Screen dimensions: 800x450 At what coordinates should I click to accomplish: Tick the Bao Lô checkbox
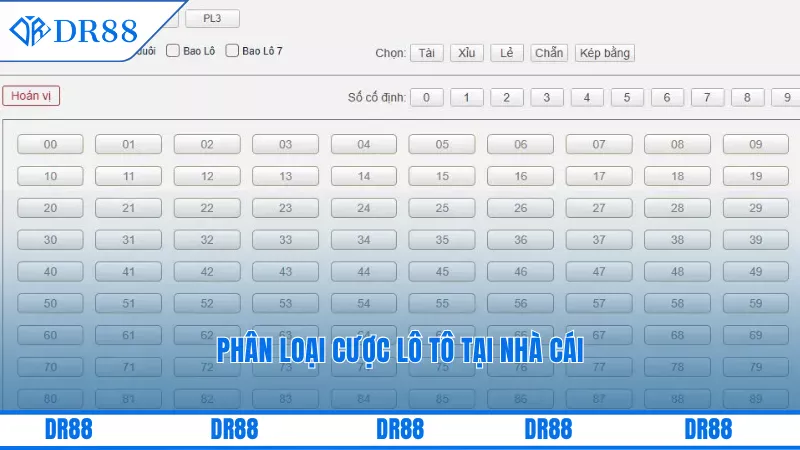(x=173, y=51)
